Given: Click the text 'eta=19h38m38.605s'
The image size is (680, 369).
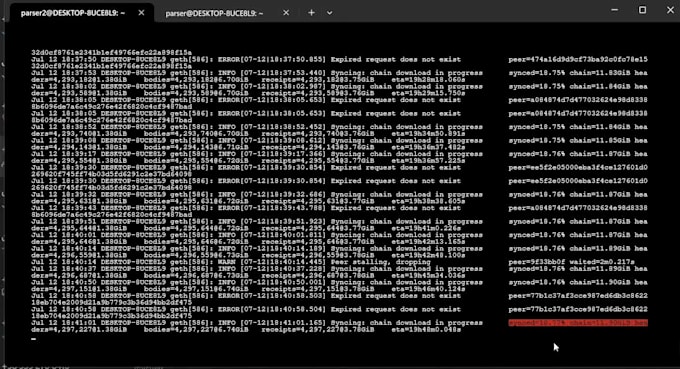Looking at the screenshot, I should 428,201.
